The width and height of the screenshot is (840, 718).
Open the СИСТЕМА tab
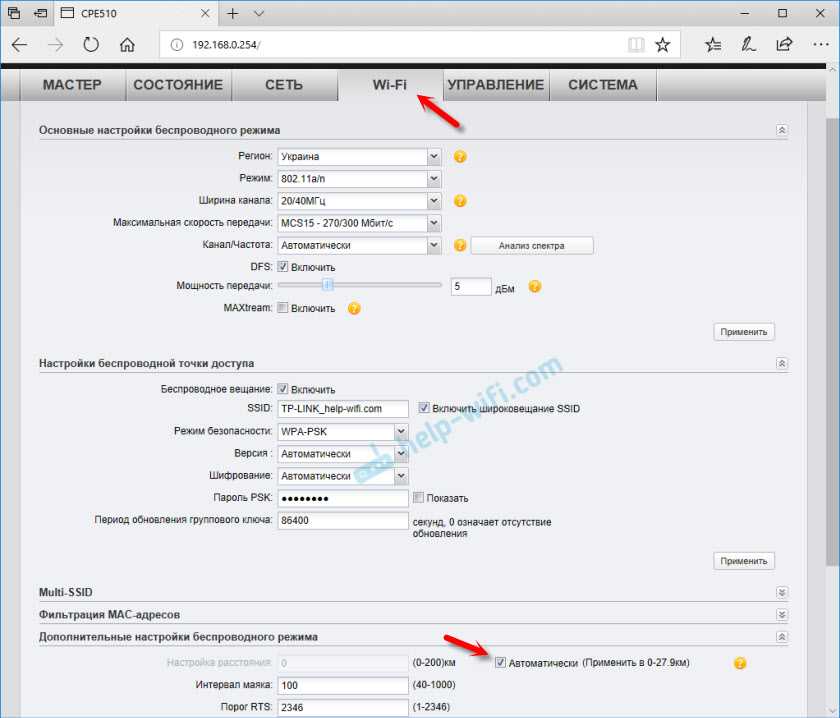point(602,85)
